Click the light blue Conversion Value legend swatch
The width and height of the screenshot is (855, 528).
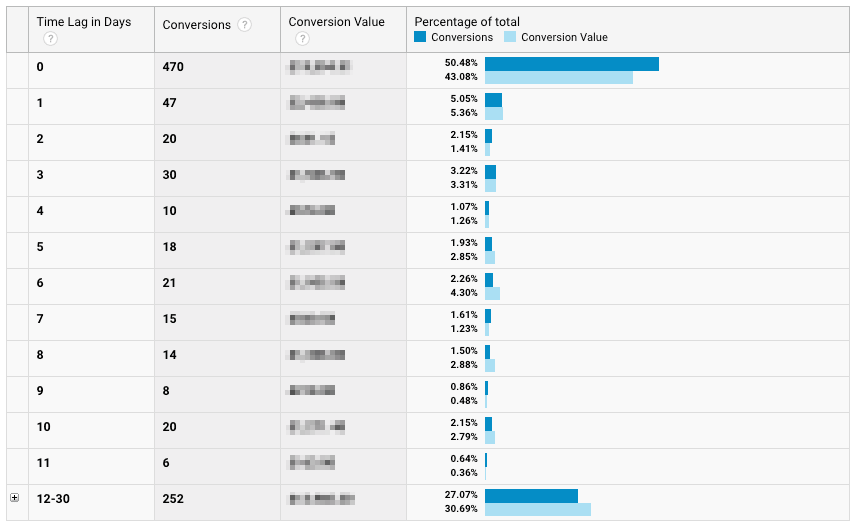[x=510, y=37]
